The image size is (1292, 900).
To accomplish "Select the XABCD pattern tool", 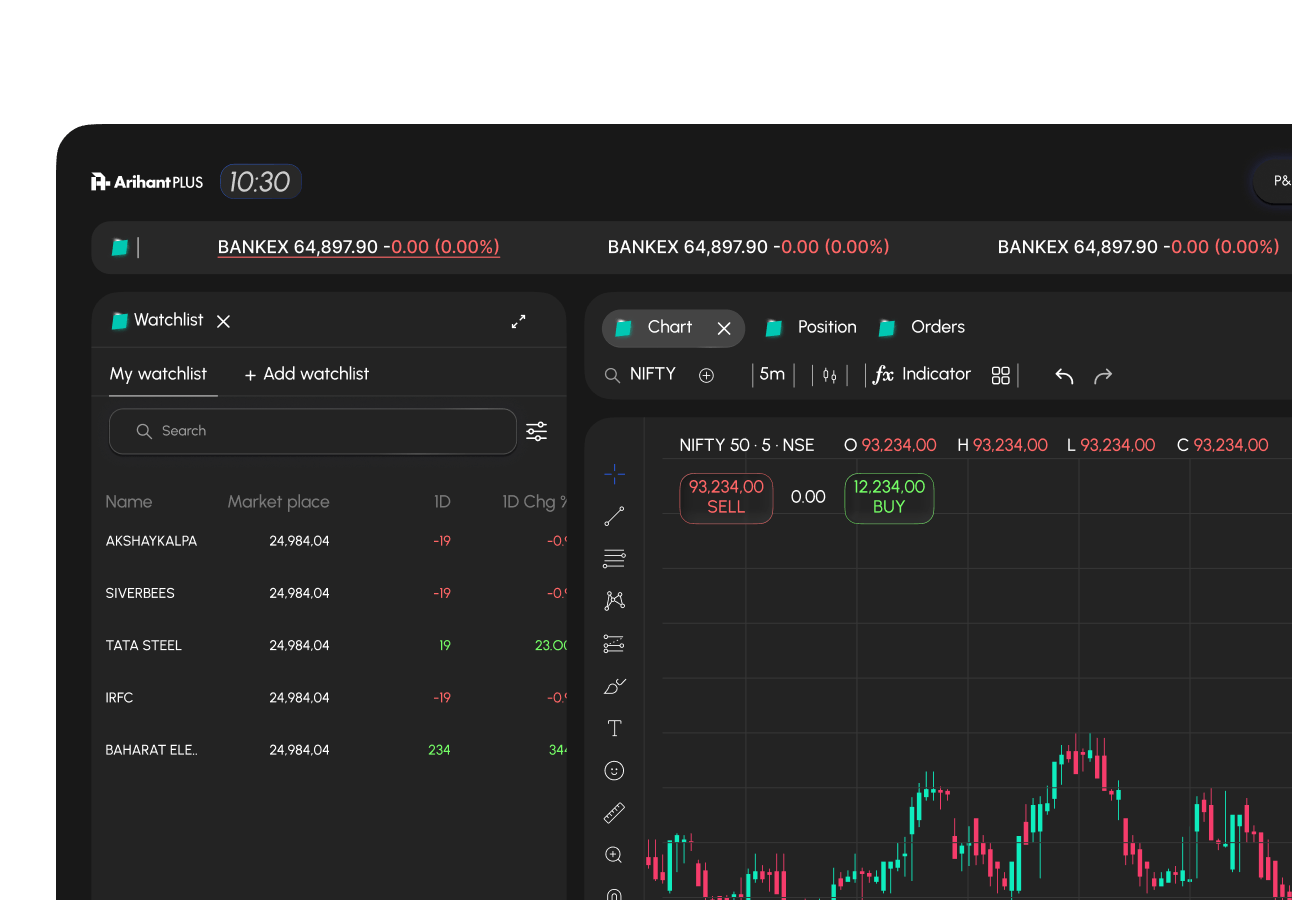I will [x=614, y=600].
